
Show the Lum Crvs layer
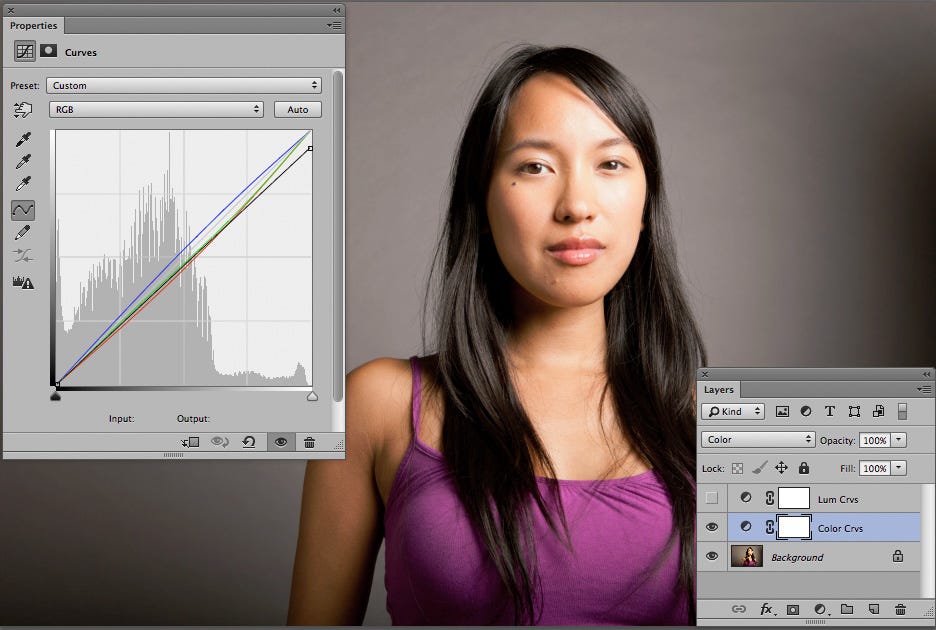click(712, 498)
